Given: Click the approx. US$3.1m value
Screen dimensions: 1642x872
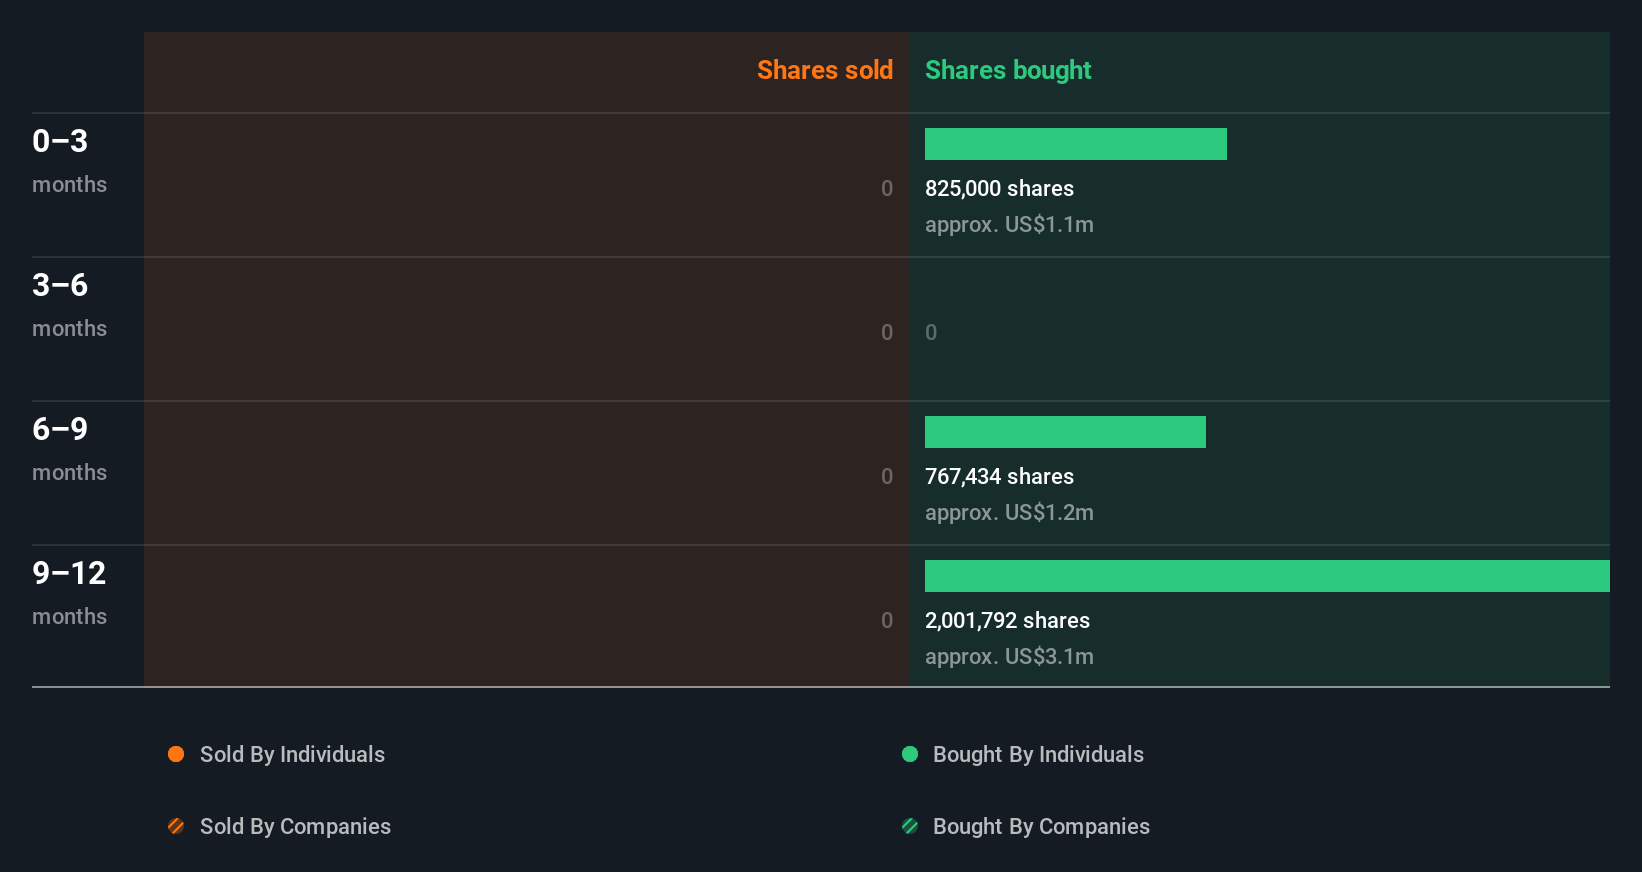Looking at the screenshot, I should [1009, 657].
